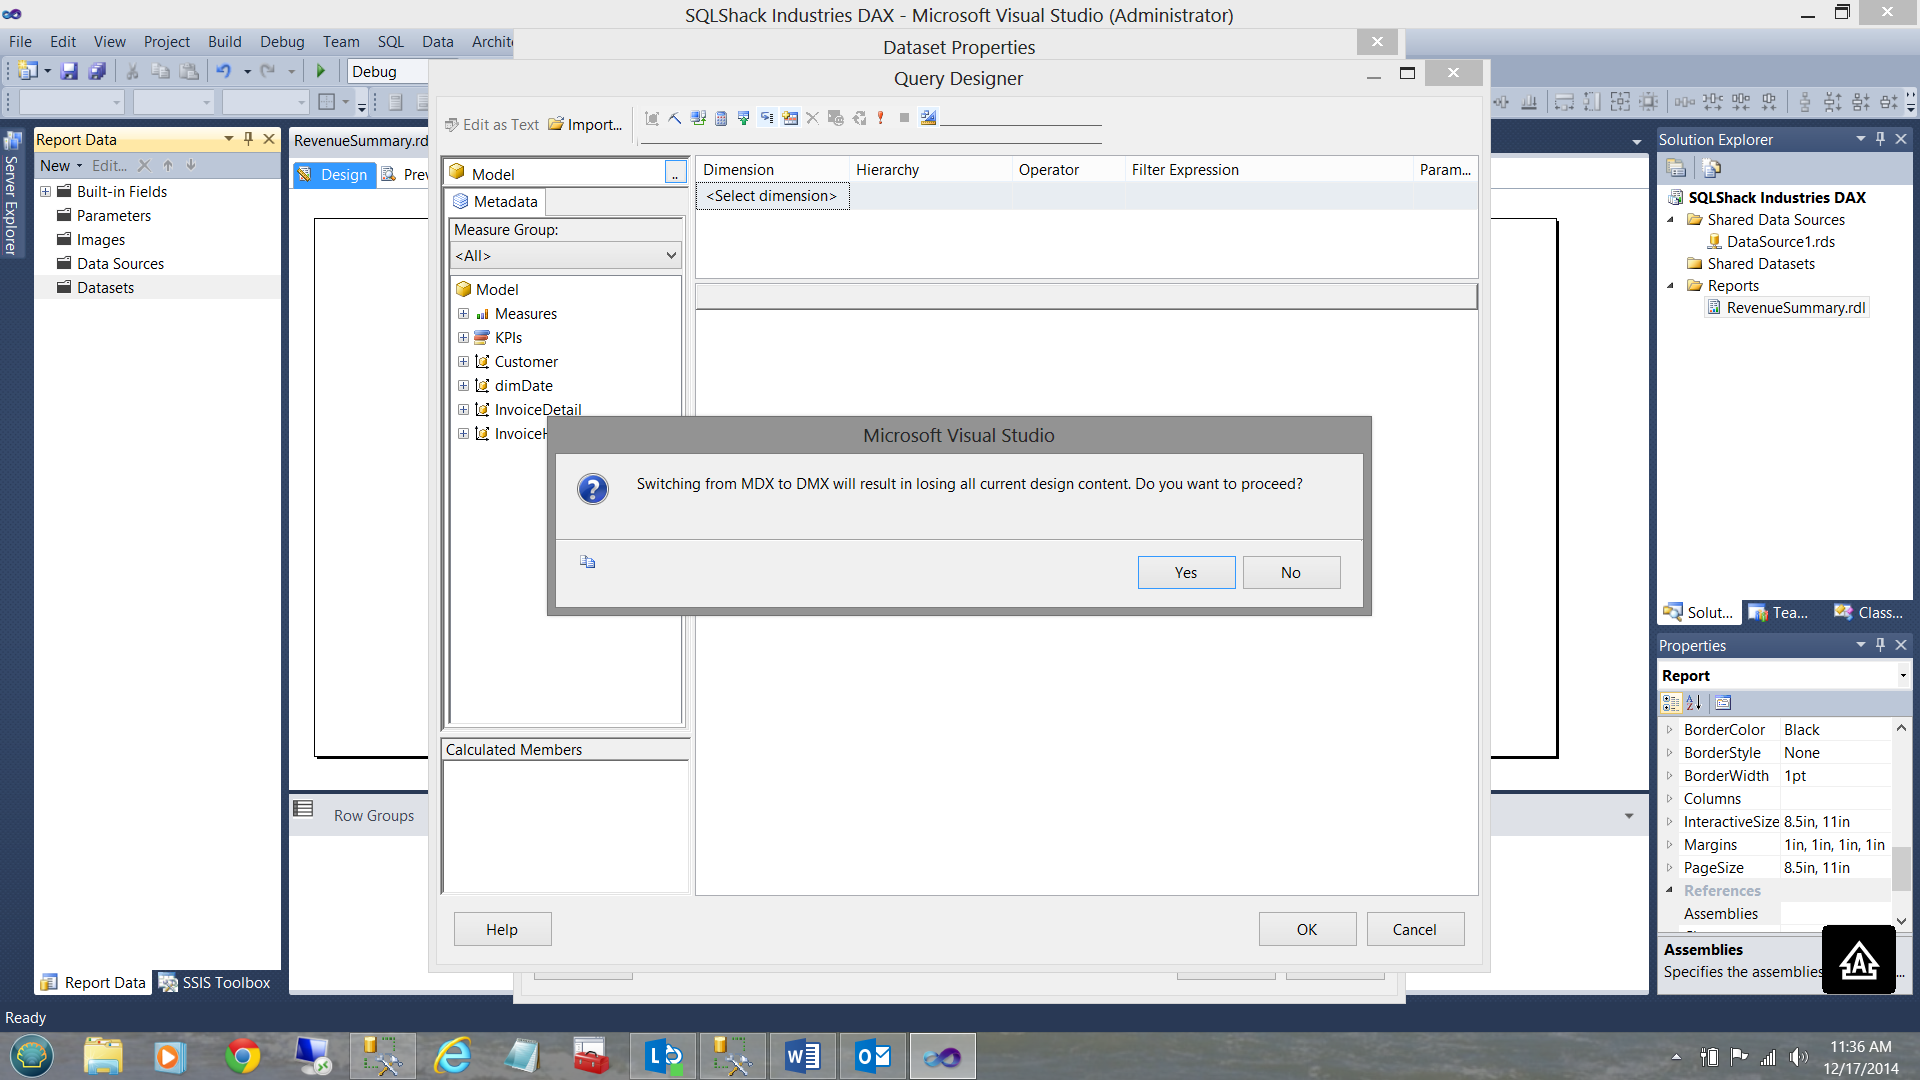Switch to the Metadata tab
Screen dimensions: 1920x1080
496,201
